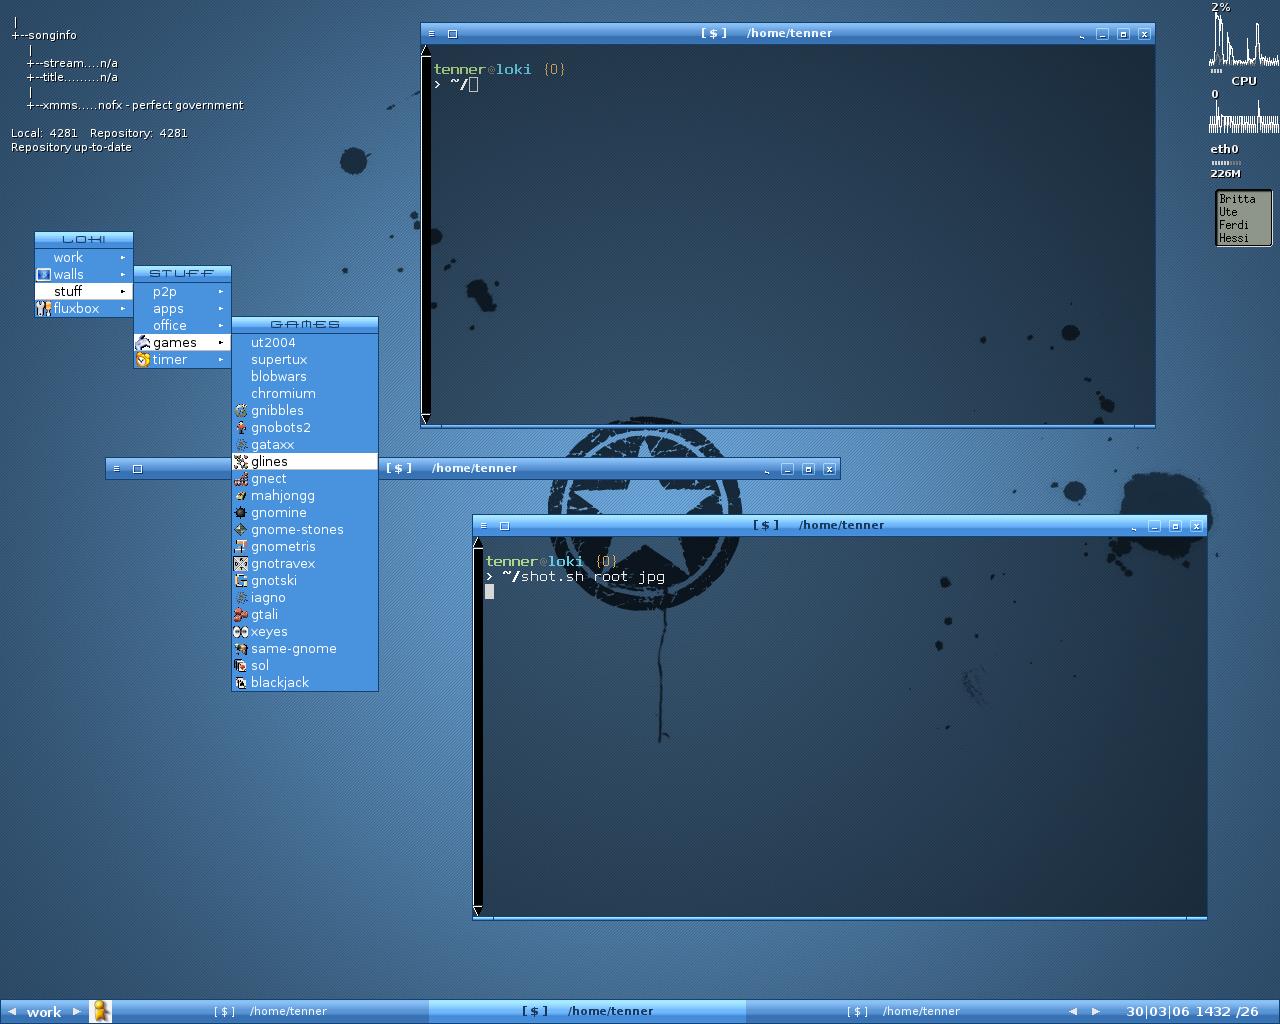
Task: Click the '~/shot.sh root jpg' command line text
Action: point(583,577)
